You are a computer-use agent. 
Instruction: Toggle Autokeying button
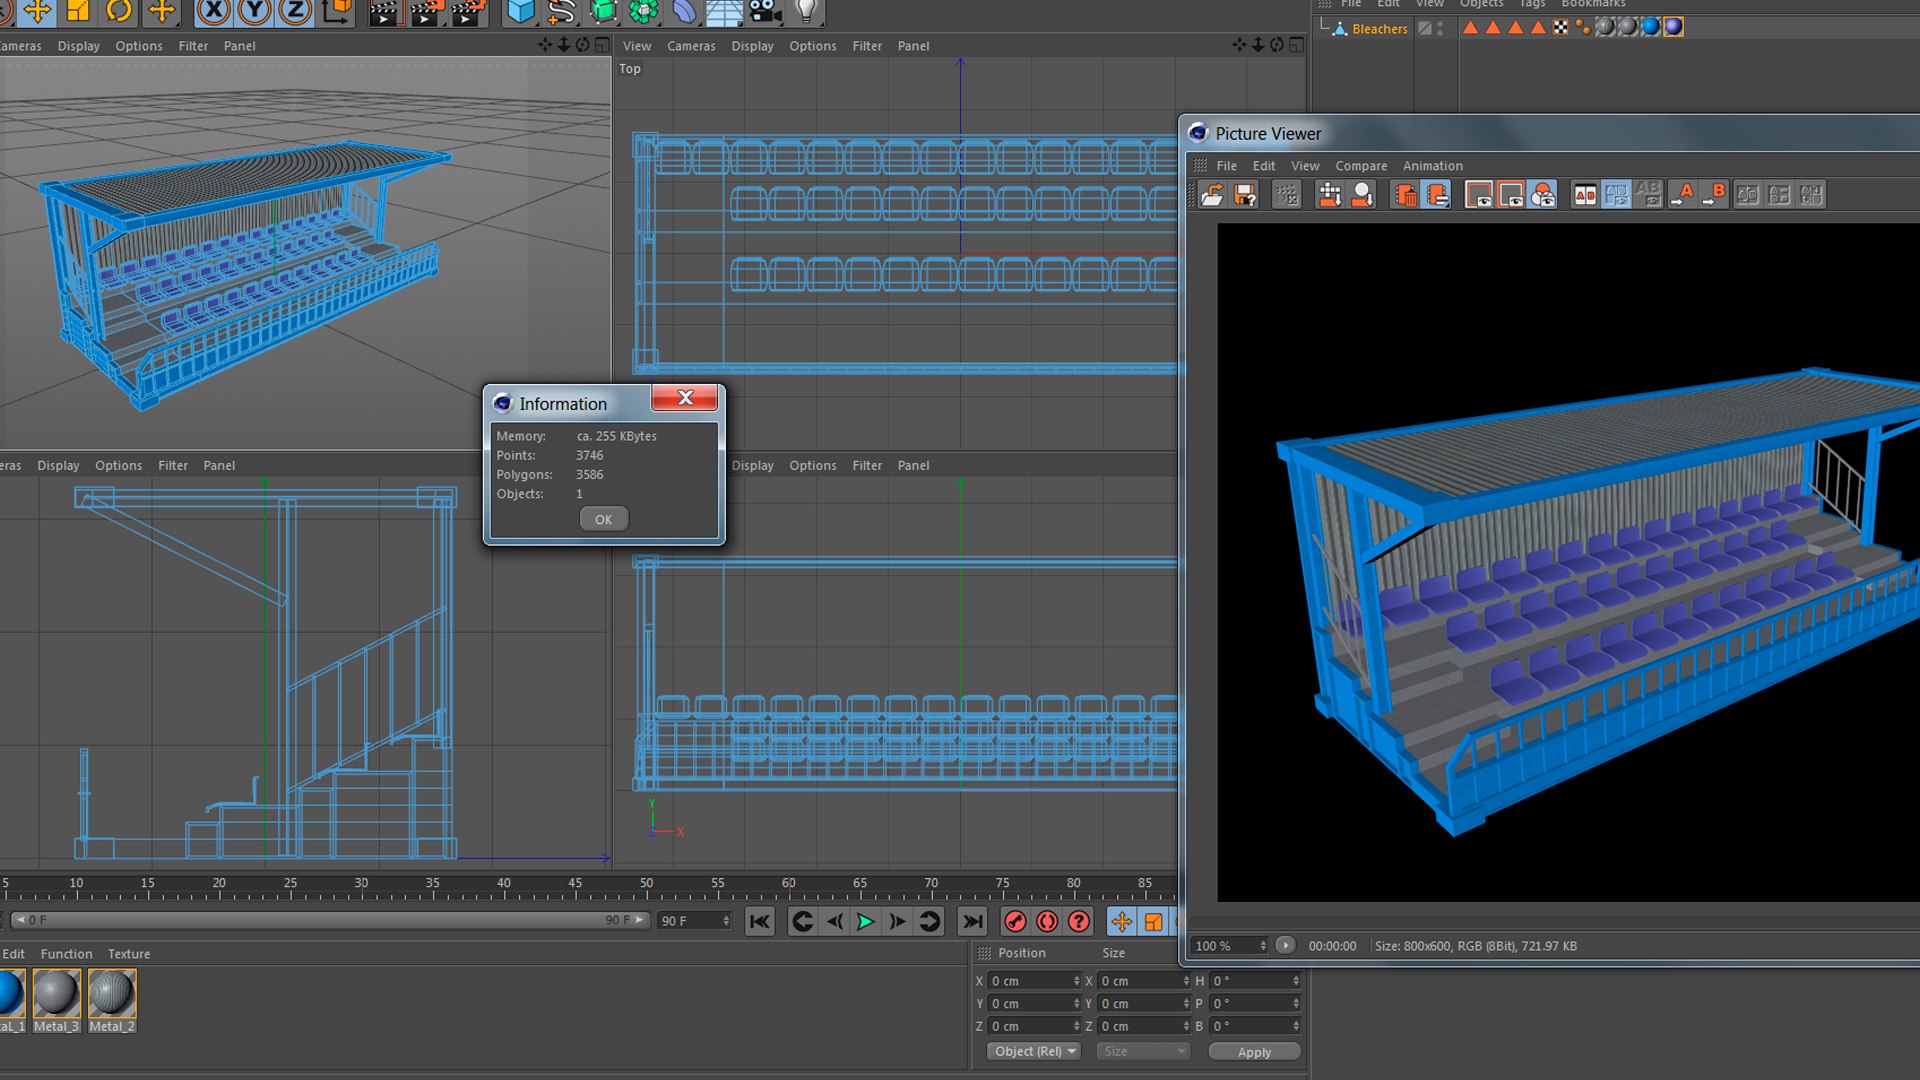1047,922
